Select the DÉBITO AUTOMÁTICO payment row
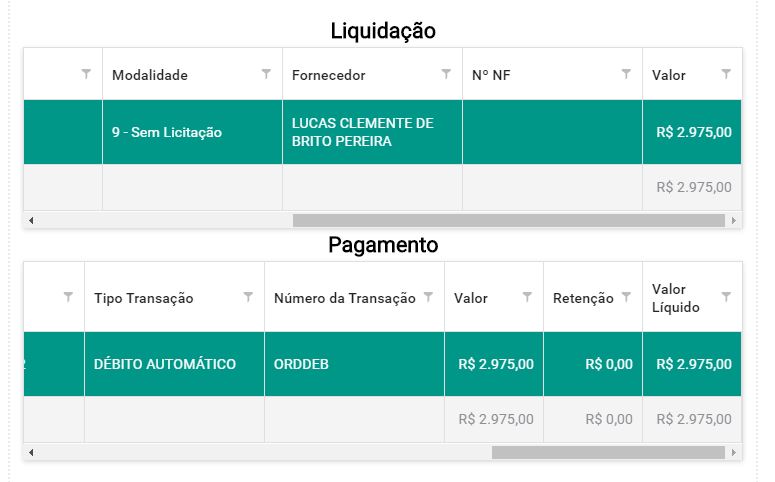775x482 pixels. click(382, 364)
